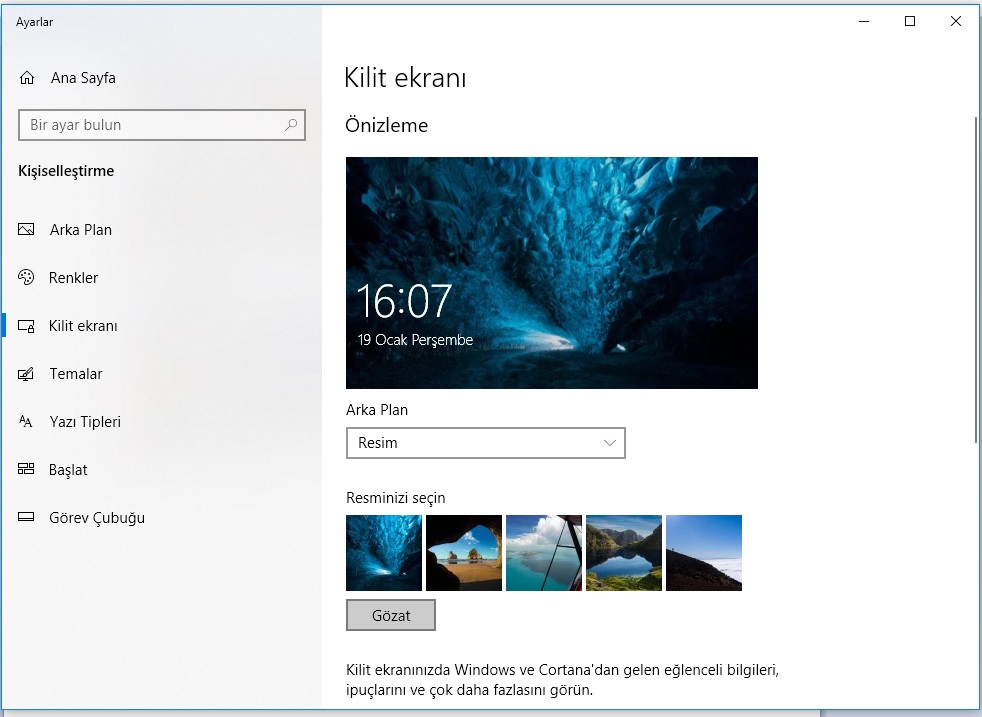Click the 'Önizleme' heading
This screenshot has width=982, height=717.
click(386, 125)
